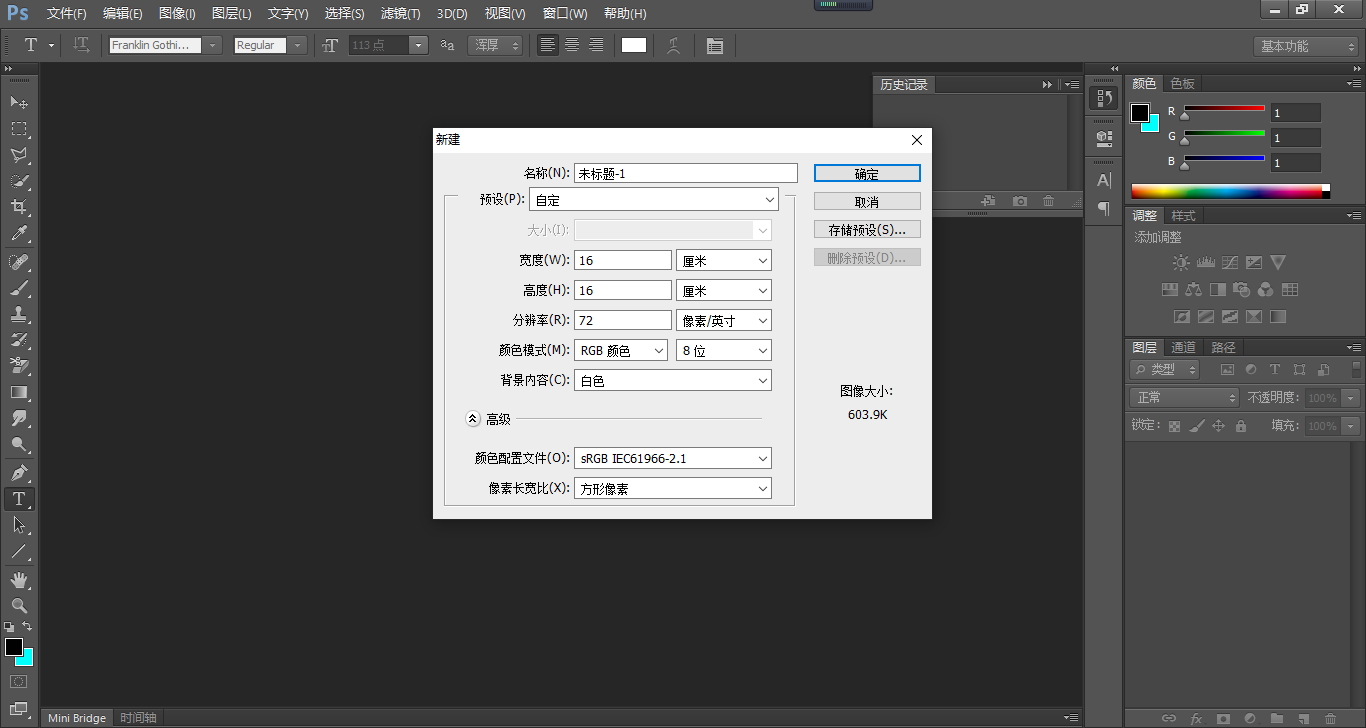1366x728 pixels.
Task: Click the 名称 name input field
Action: tap(685, 173)
